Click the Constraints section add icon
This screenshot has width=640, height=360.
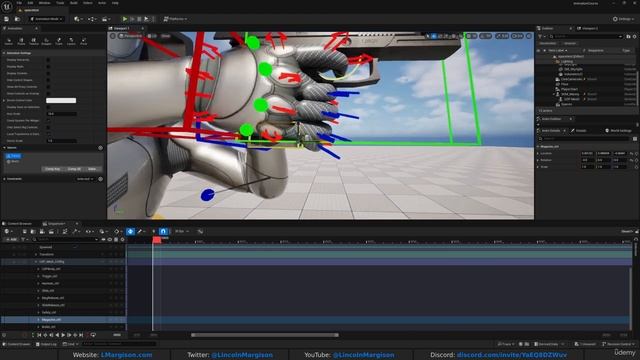(100, 179)
